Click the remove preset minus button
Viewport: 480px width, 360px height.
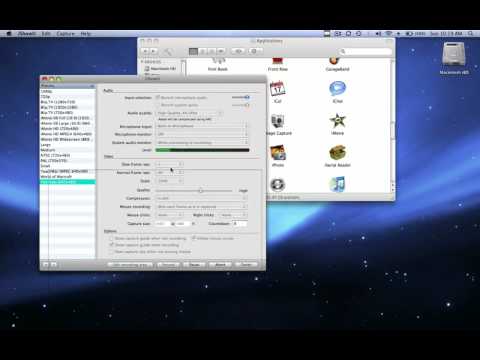pos(53,265)
